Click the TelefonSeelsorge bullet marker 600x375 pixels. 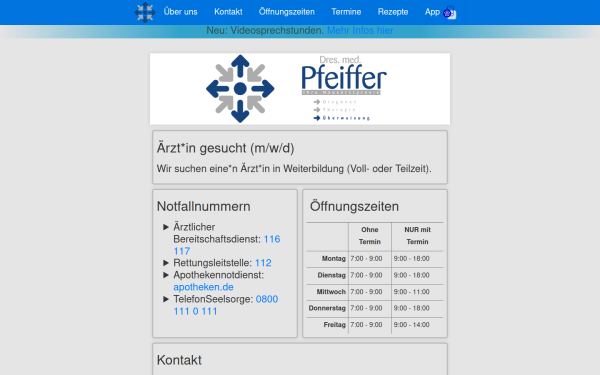coord(166,299)
